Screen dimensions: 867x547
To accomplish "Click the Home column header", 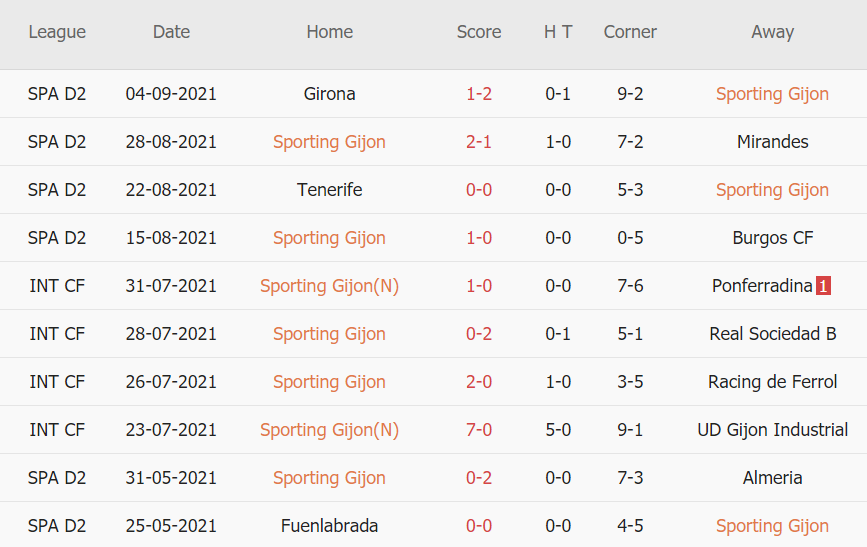I will click(329, 32).
